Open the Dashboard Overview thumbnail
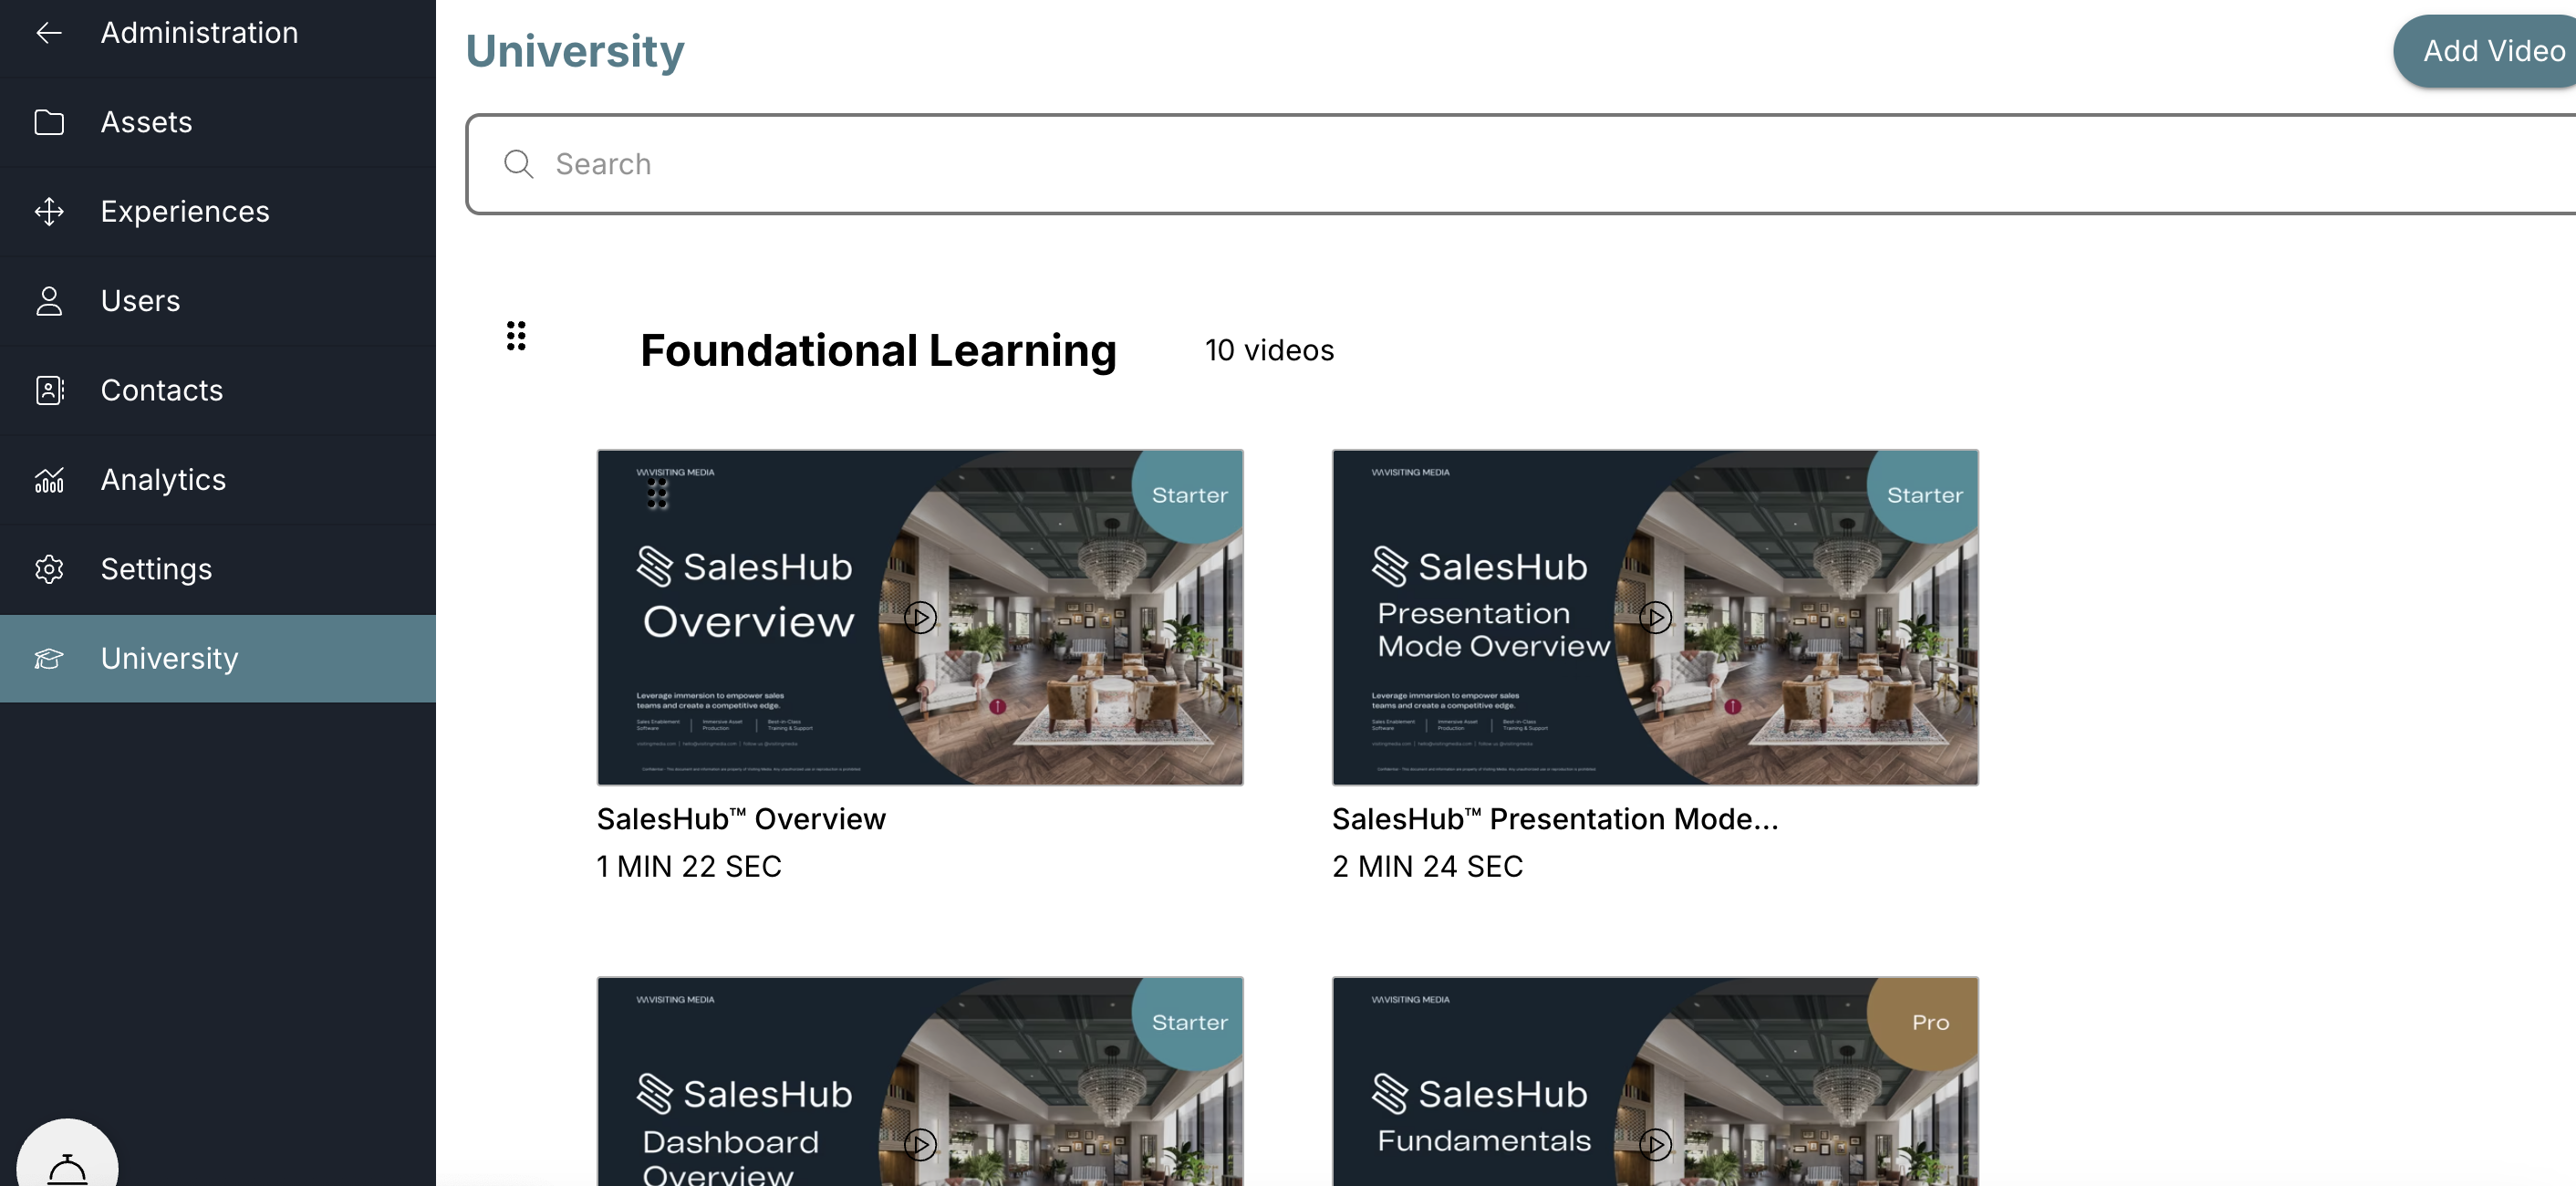This screenshot has width=2576, height=1186. pos(920,1081)
